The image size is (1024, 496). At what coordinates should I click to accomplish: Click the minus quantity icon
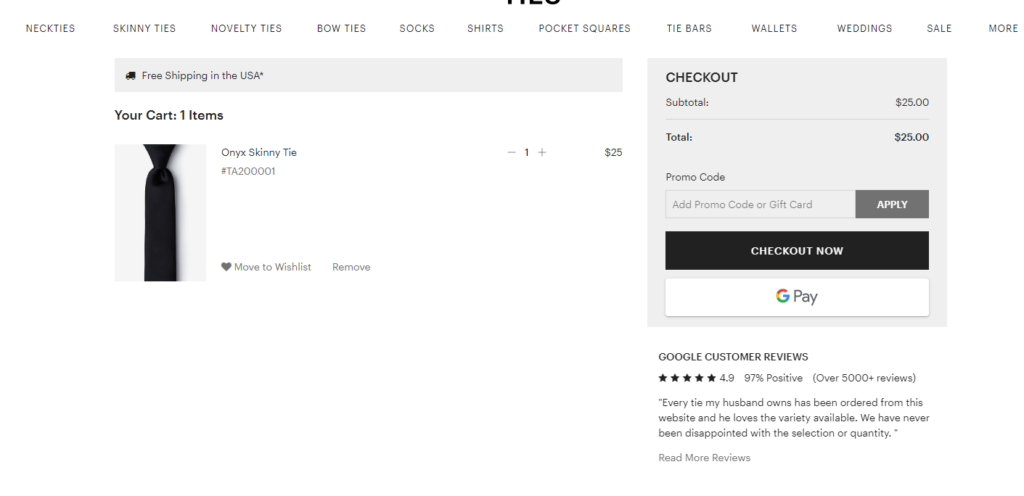point(511,153)
